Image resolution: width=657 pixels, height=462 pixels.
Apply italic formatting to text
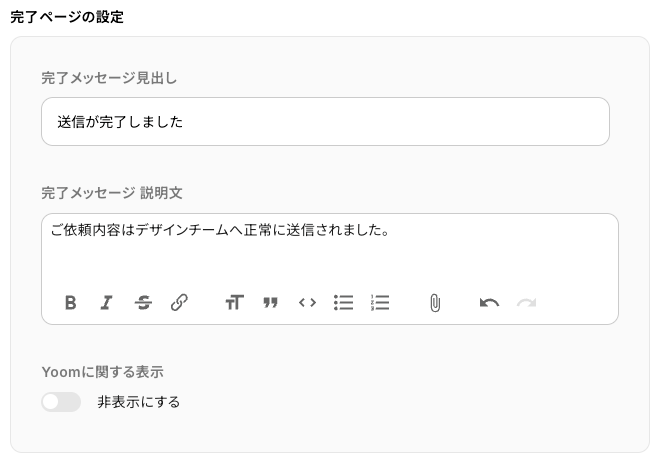click(106, 302)
